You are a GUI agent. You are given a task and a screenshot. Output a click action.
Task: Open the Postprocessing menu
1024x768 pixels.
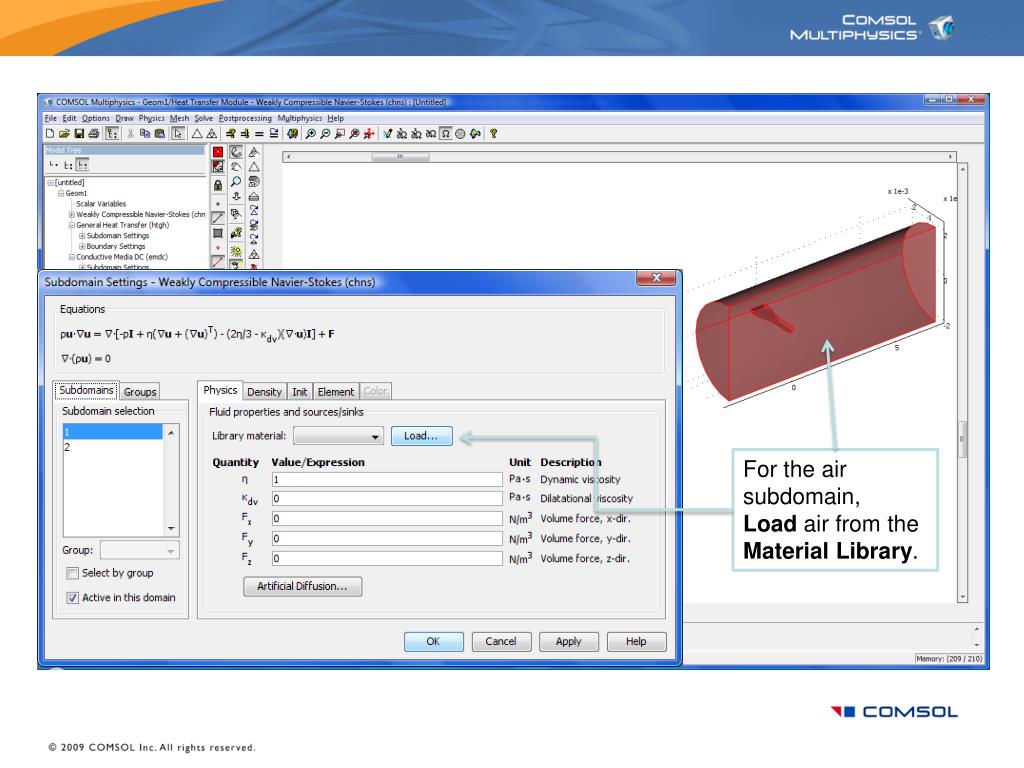coord(245,118)
